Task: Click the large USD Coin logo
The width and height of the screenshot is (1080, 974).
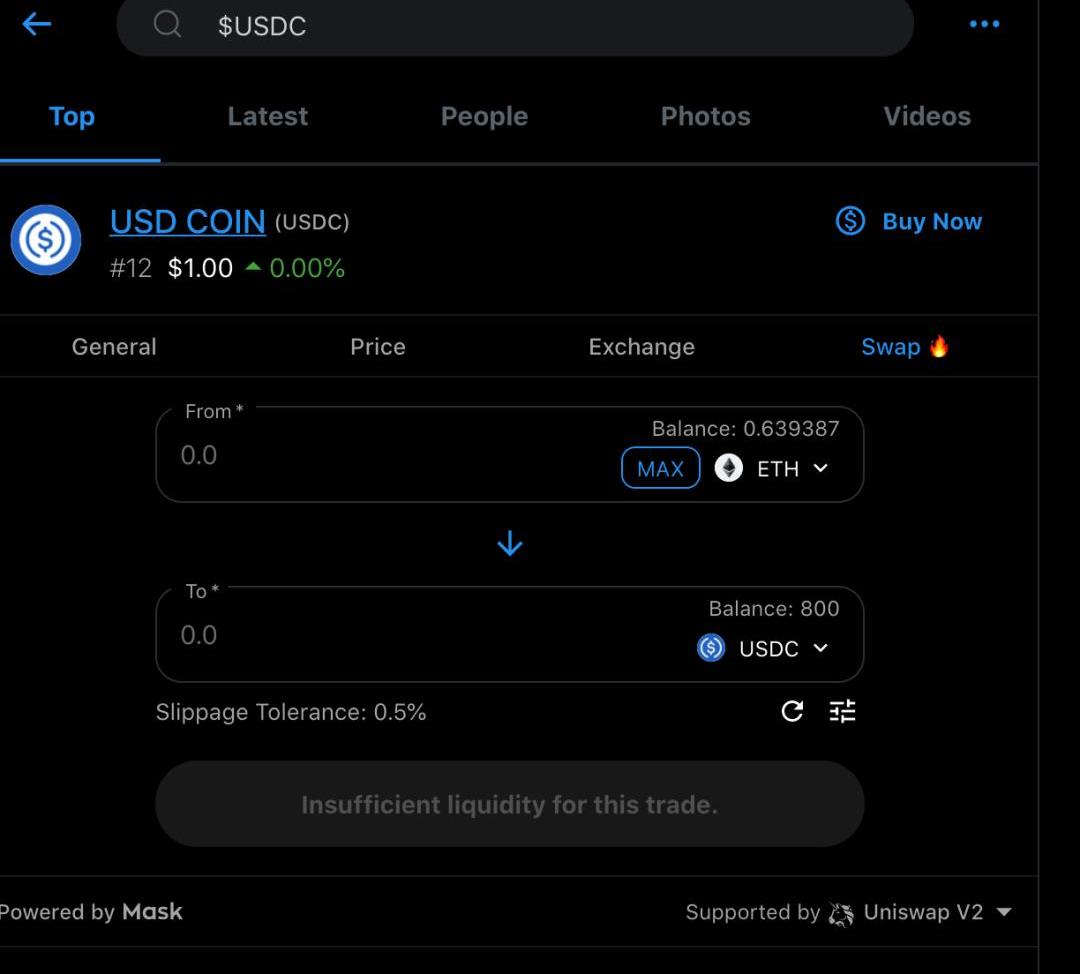Action: click(x=46, y=240)
